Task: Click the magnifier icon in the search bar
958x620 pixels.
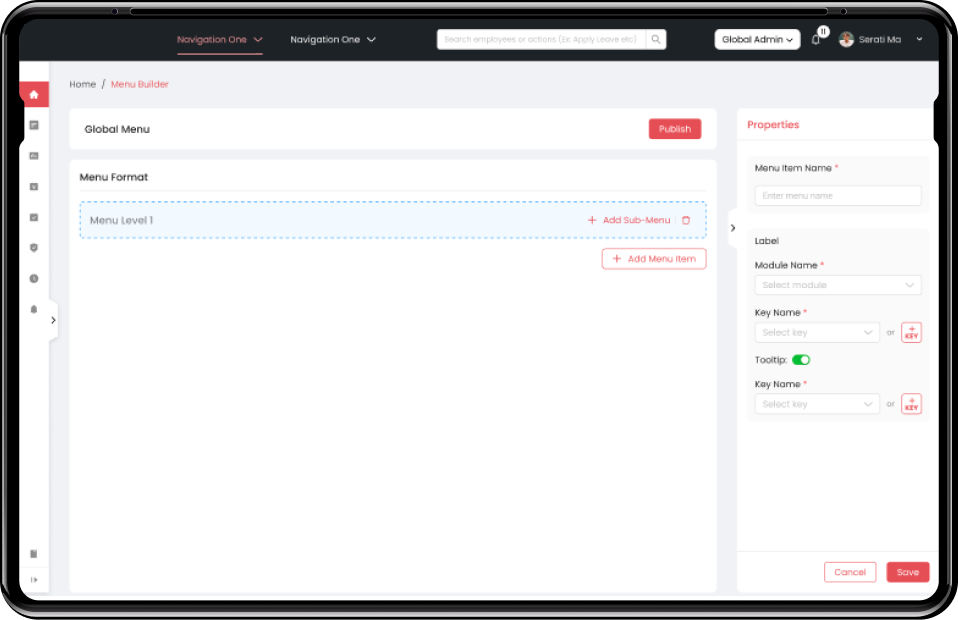Action: tap(656, 39)
